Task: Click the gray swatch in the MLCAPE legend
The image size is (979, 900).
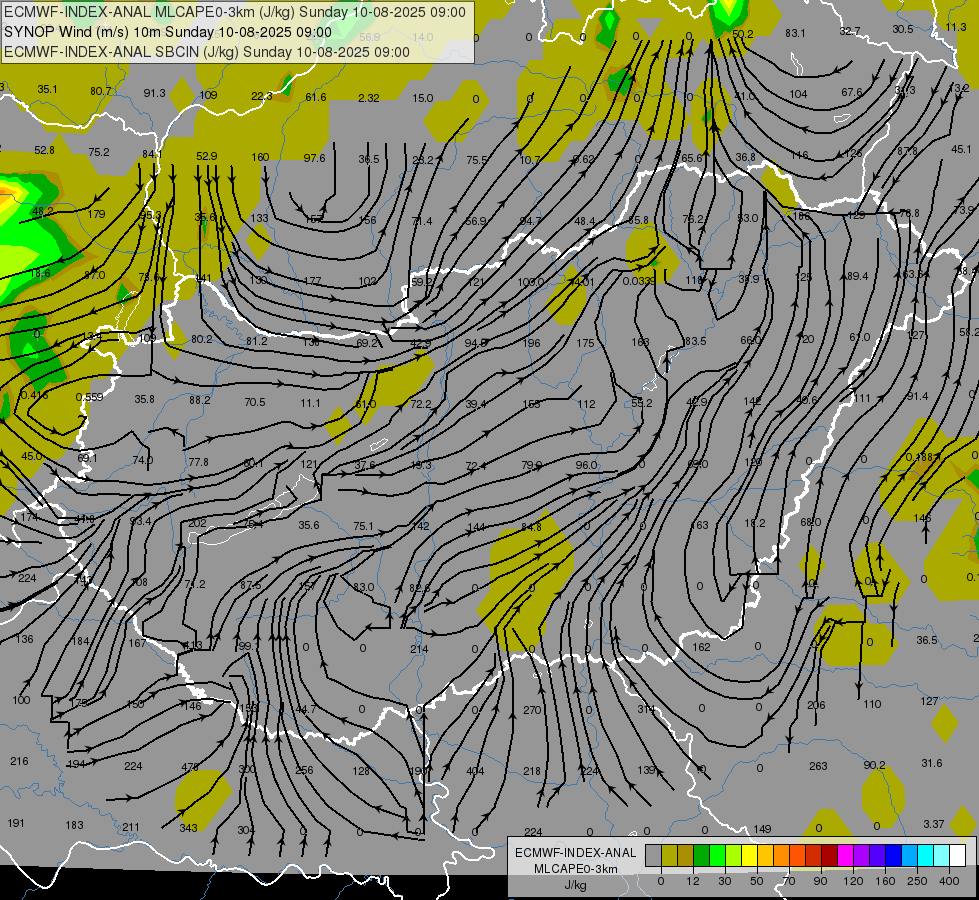Action: point(654,855)
